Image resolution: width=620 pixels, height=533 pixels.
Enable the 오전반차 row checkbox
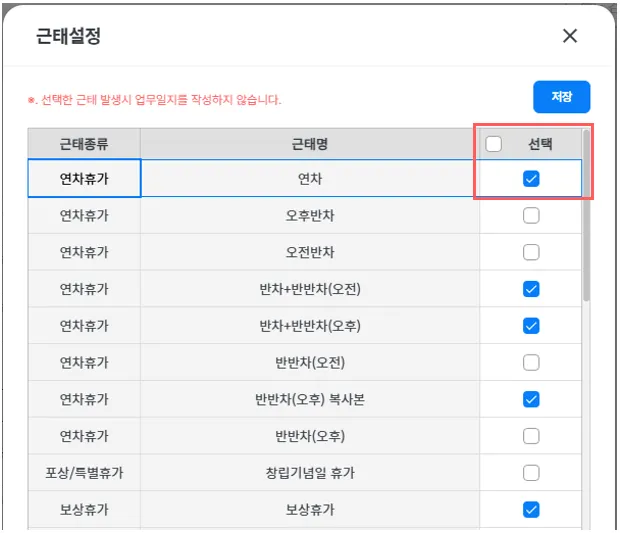click(x=531, y=252)
